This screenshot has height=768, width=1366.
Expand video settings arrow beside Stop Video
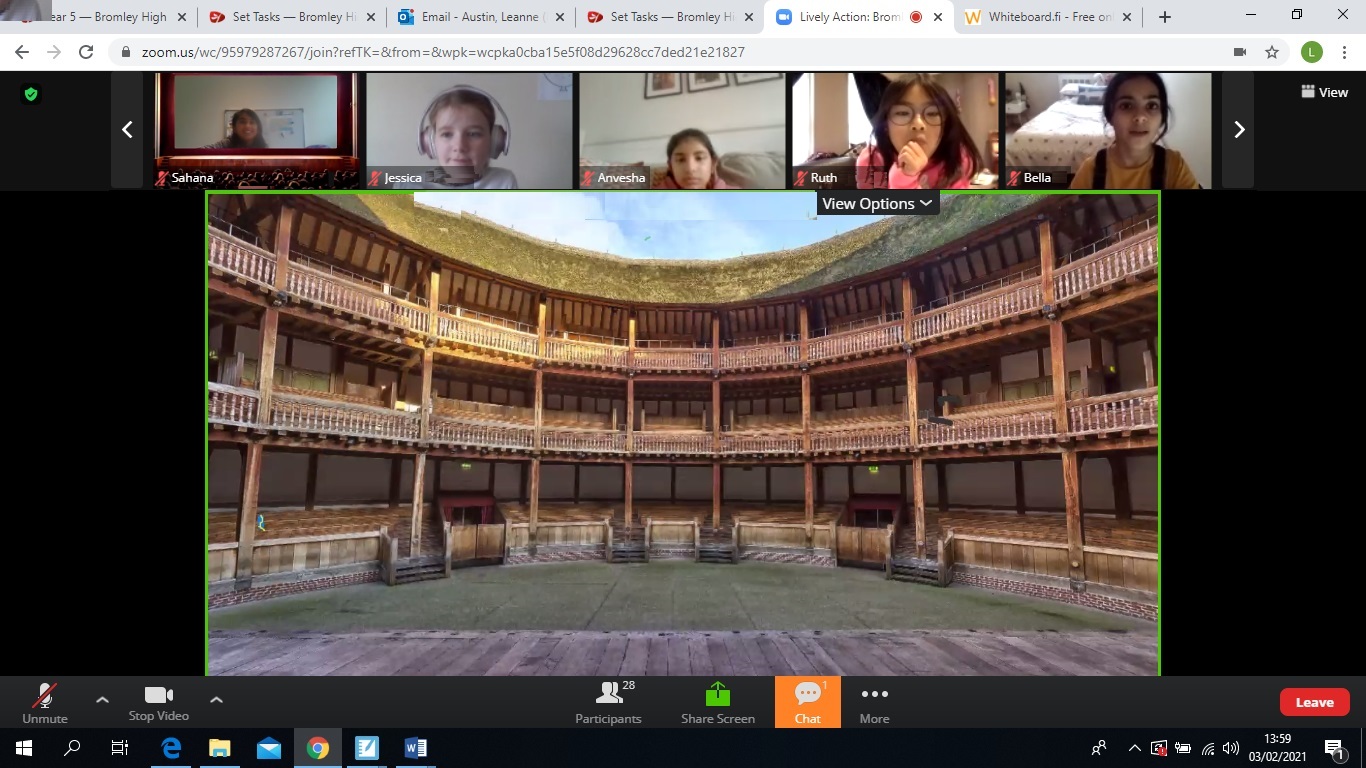(216, 700)
